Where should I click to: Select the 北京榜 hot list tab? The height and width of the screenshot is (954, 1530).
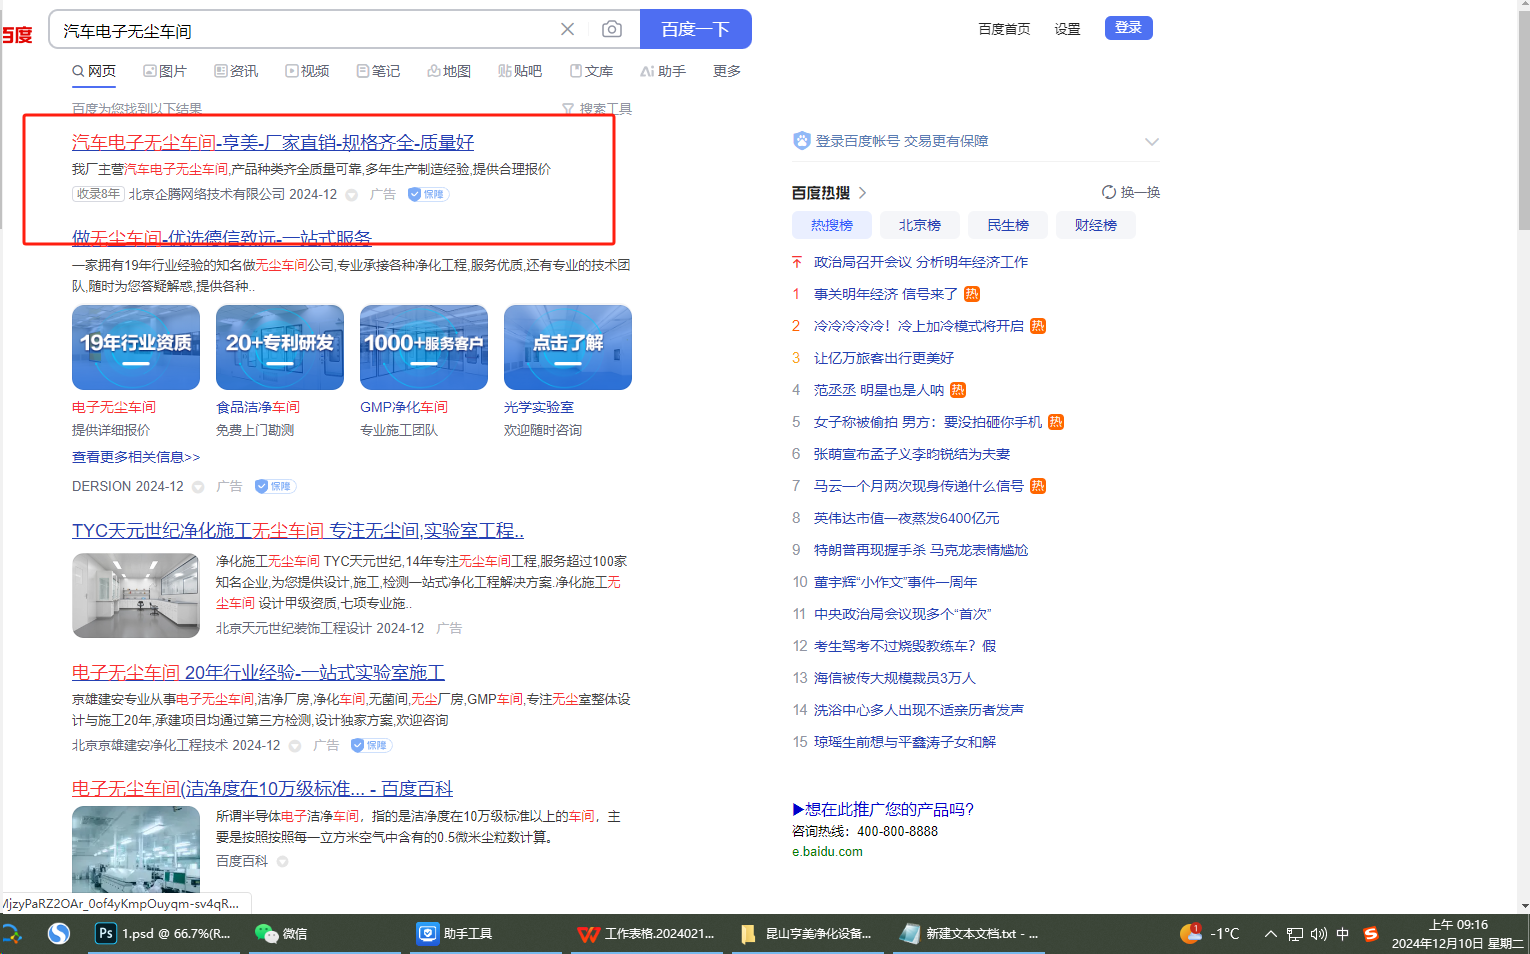919,225
